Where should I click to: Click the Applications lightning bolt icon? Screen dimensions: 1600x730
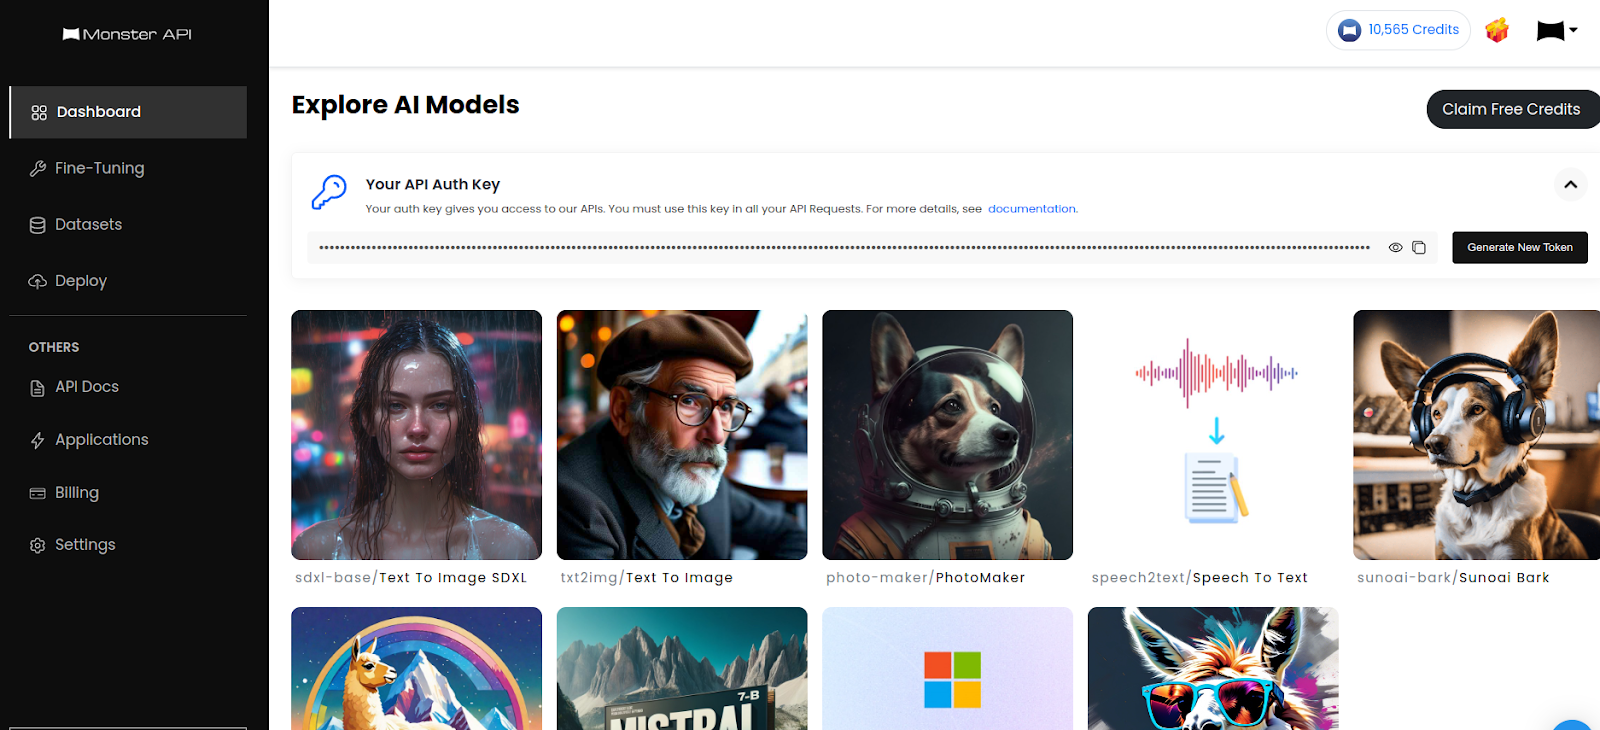[x=38, y=441]
